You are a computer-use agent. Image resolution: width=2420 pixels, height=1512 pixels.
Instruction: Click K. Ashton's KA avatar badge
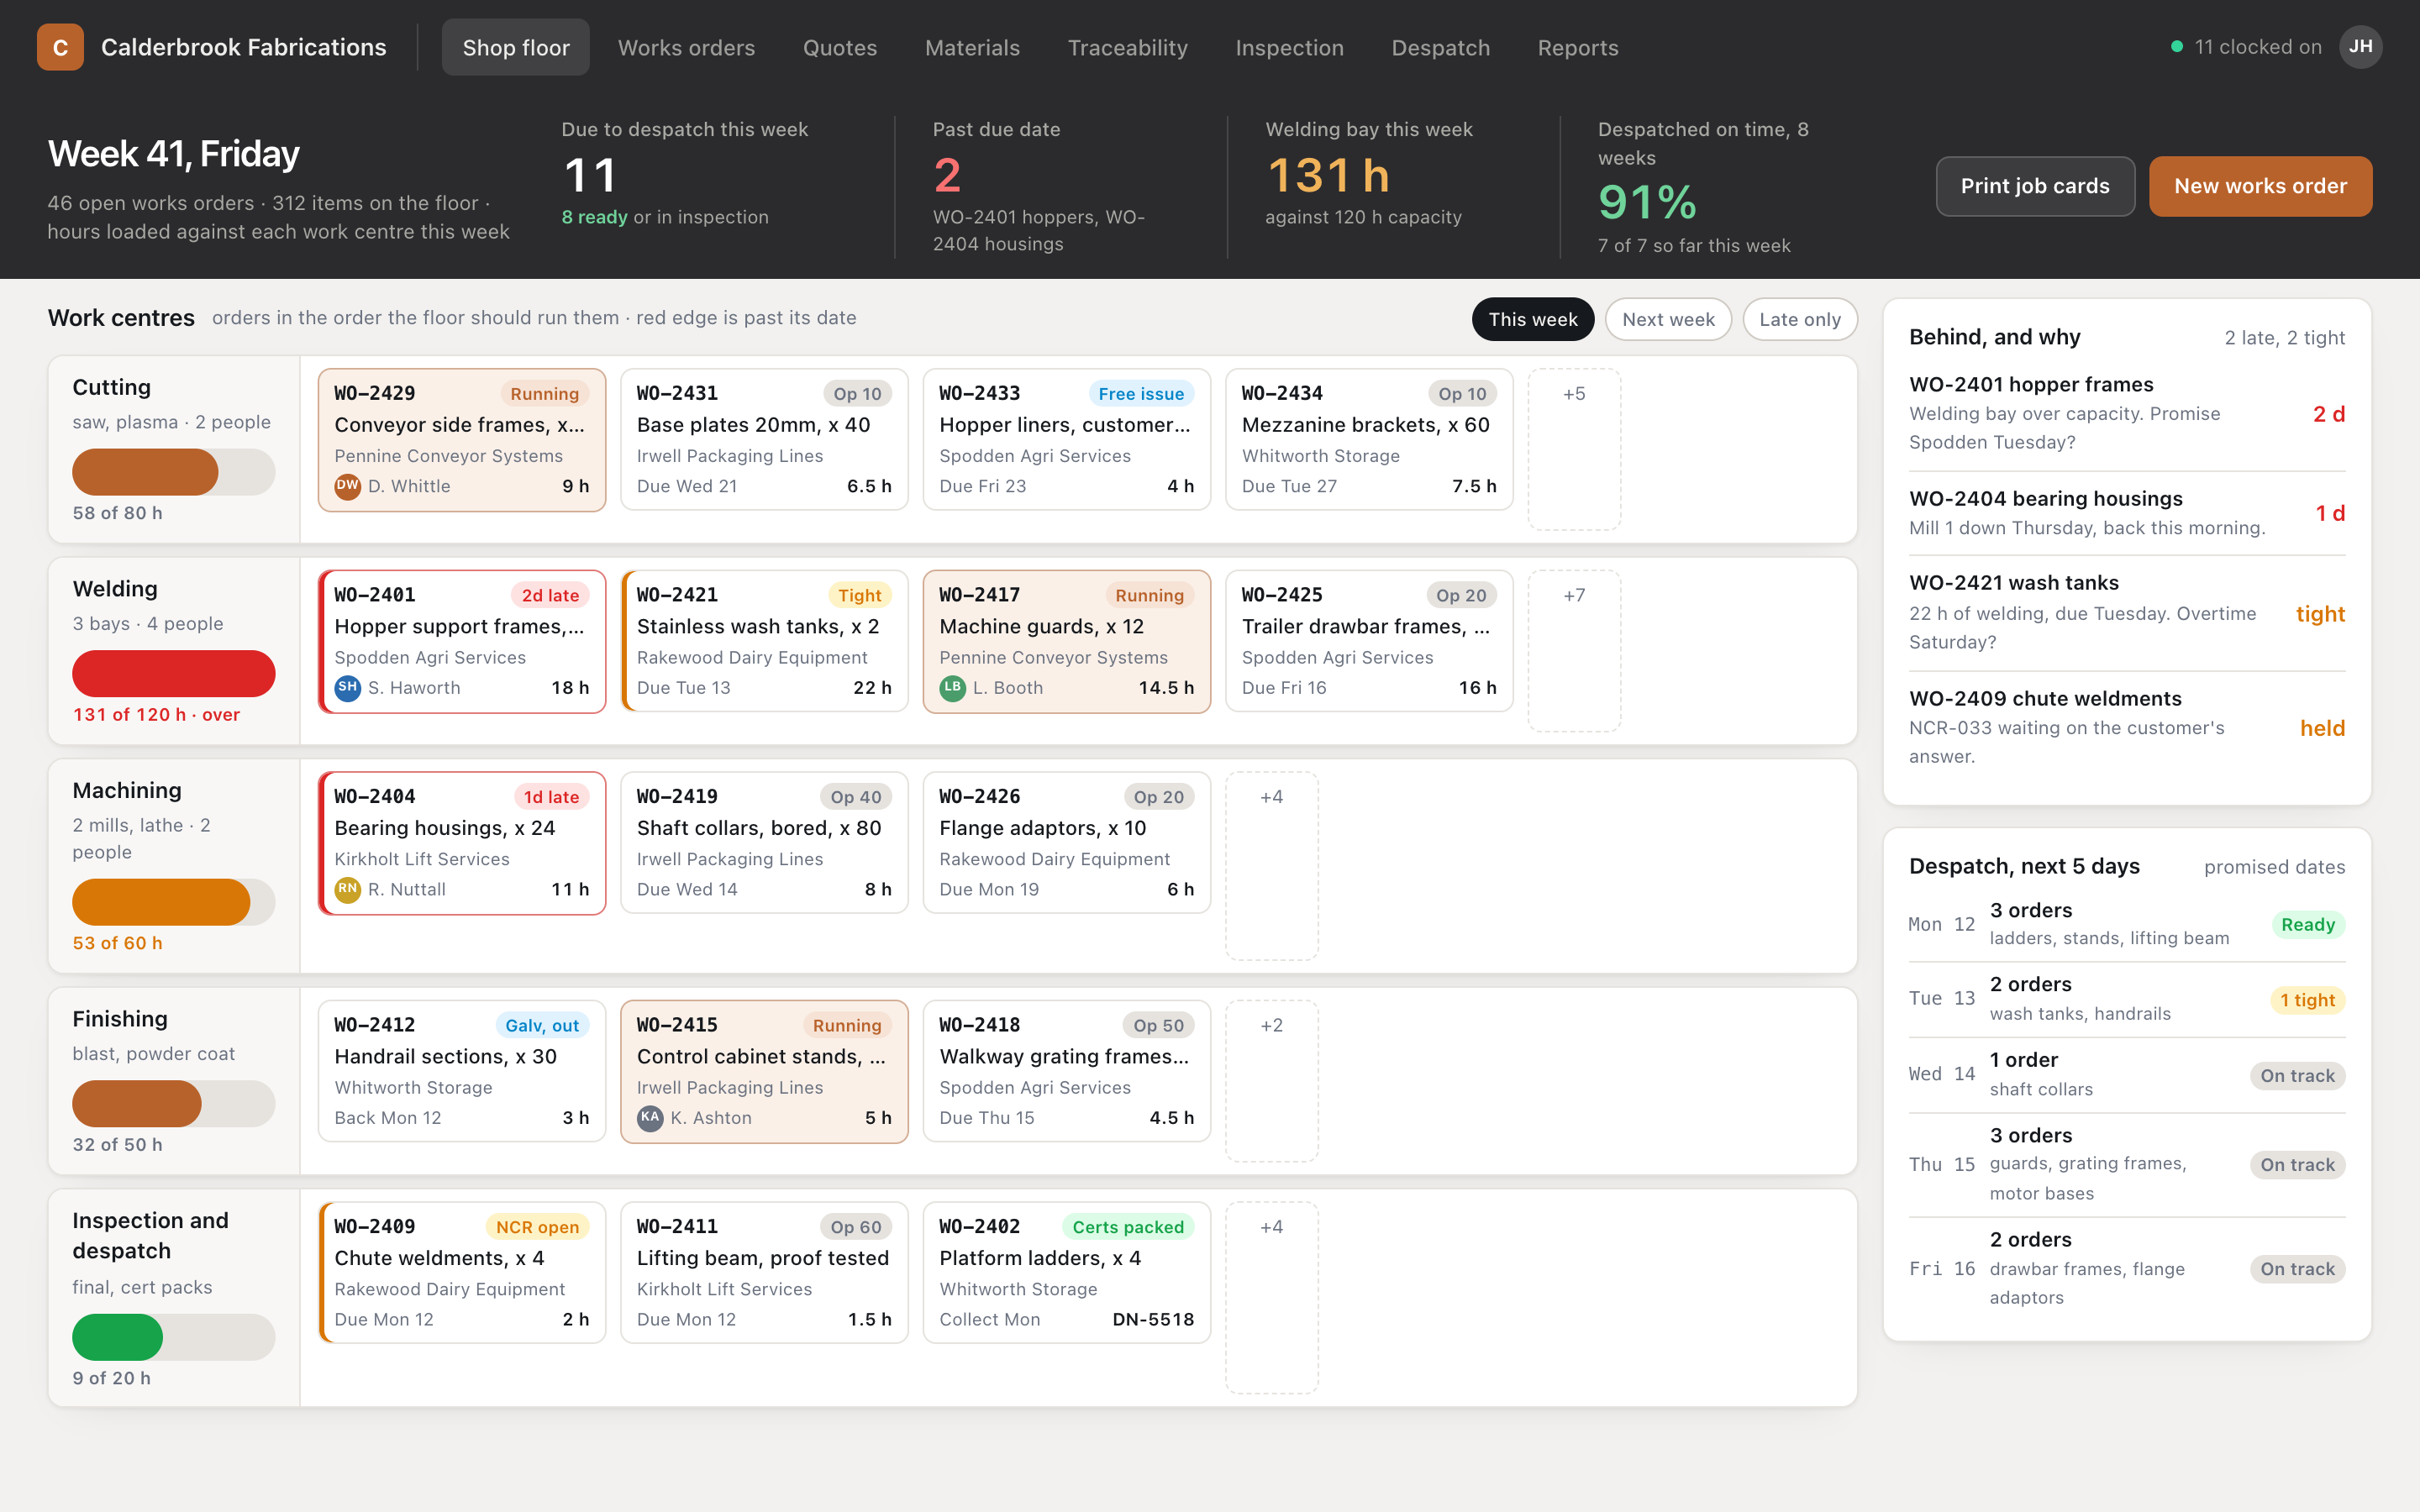click(x=650, y=1118)
